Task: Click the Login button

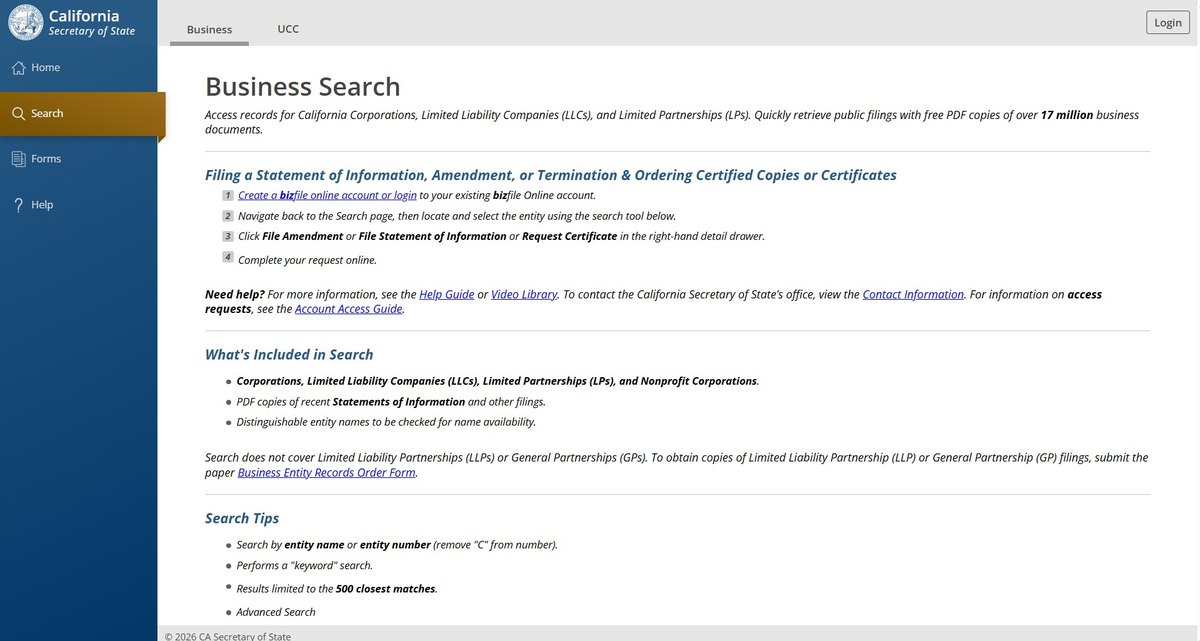Action: coord(1168,23)
